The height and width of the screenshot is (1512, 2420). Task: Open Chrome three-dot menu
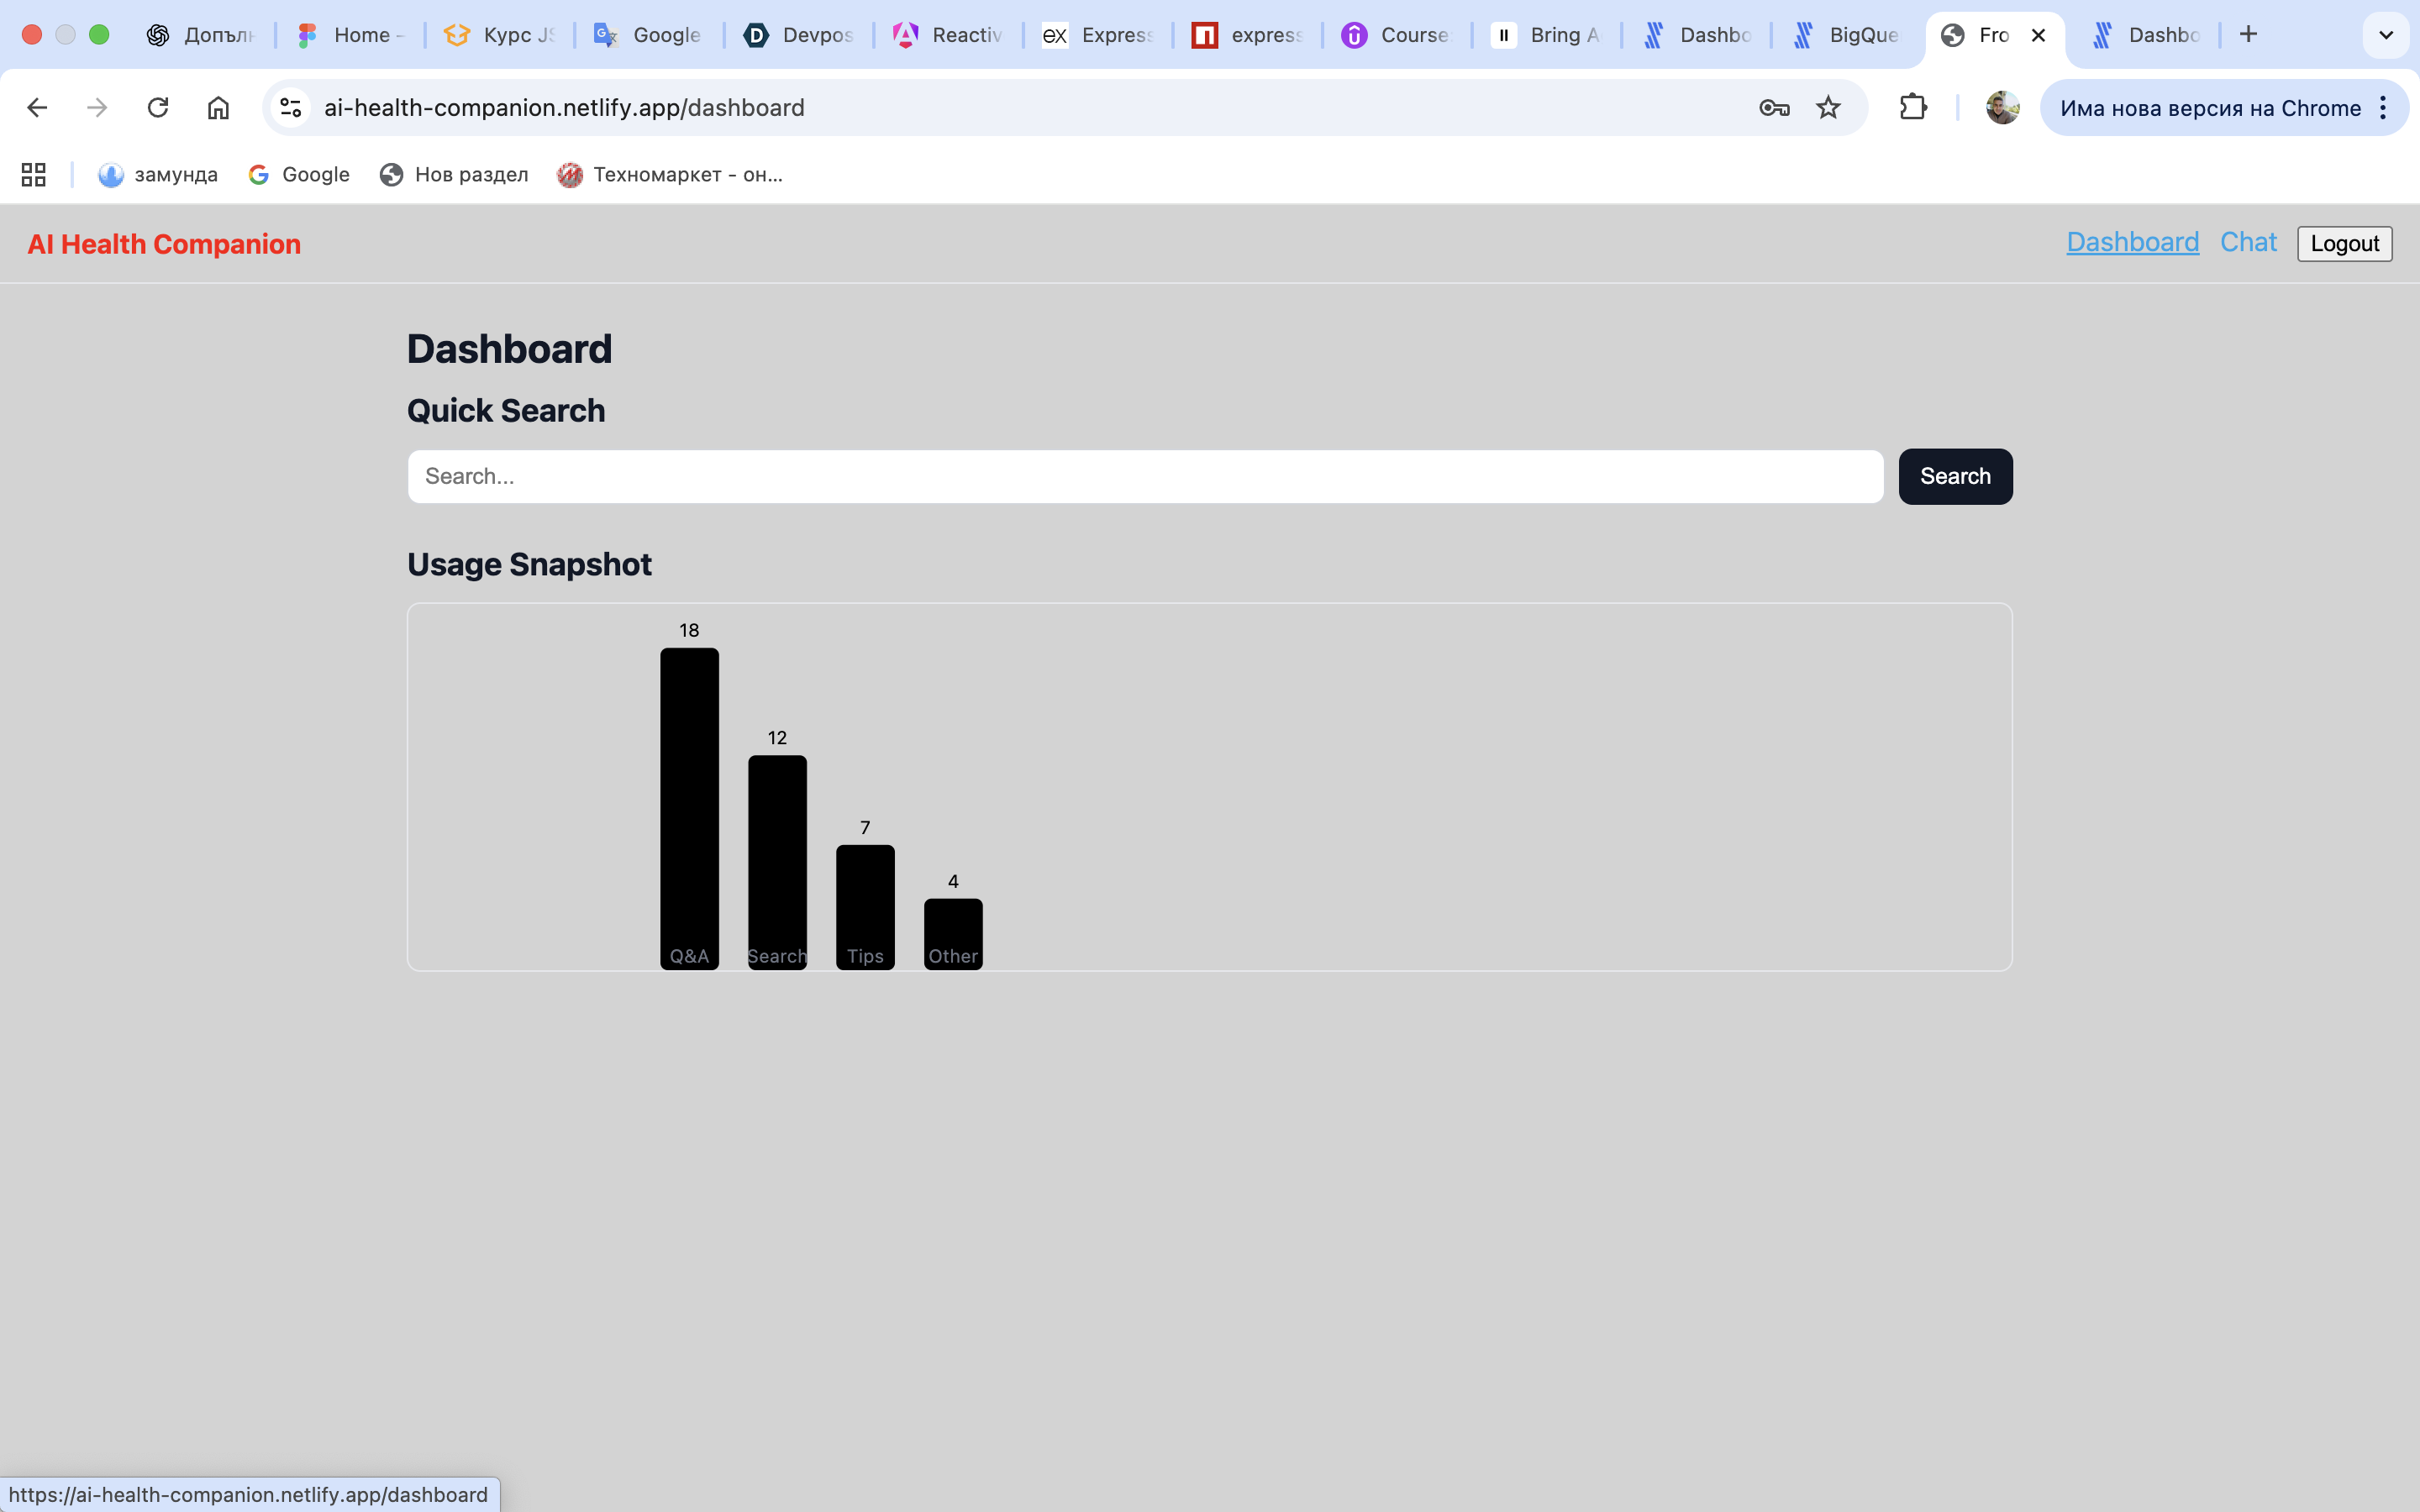click(2383, 107)
